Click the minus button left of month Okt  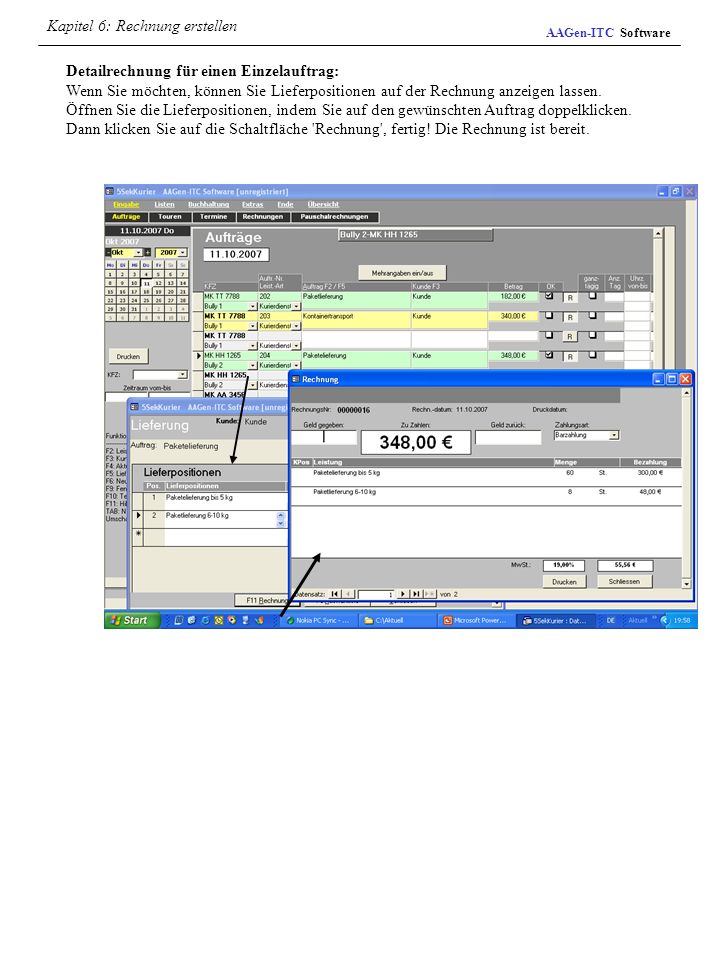point(108,252)
